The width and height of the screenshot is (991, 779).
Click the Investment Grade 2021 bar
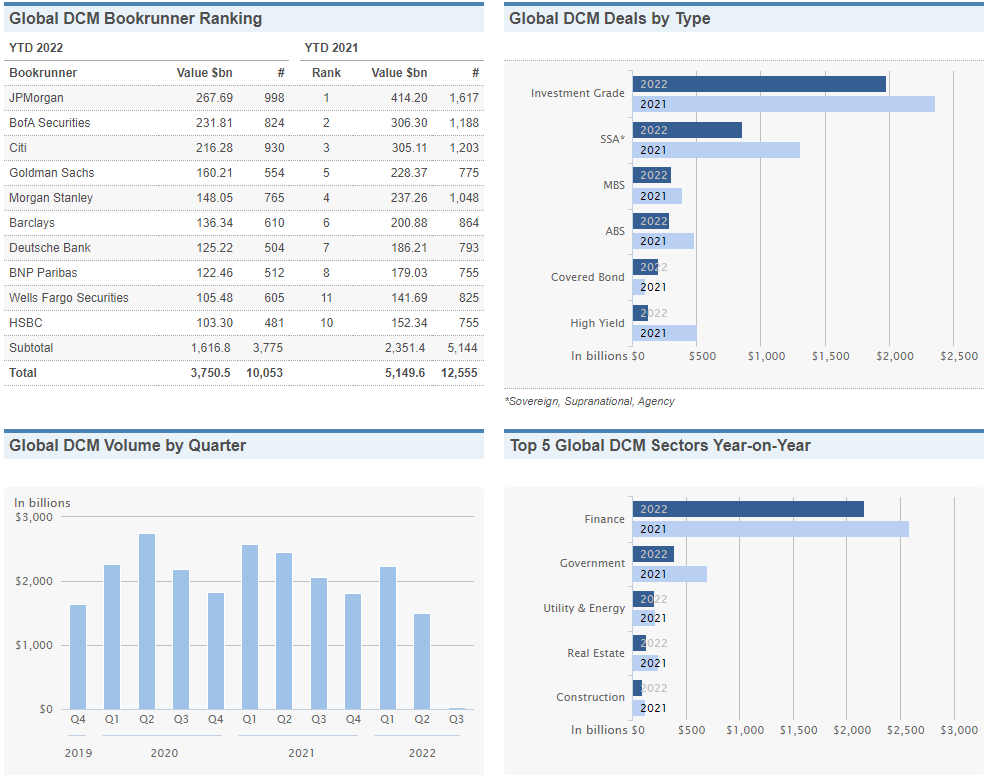pyautogui.click(x=784, y=104)
